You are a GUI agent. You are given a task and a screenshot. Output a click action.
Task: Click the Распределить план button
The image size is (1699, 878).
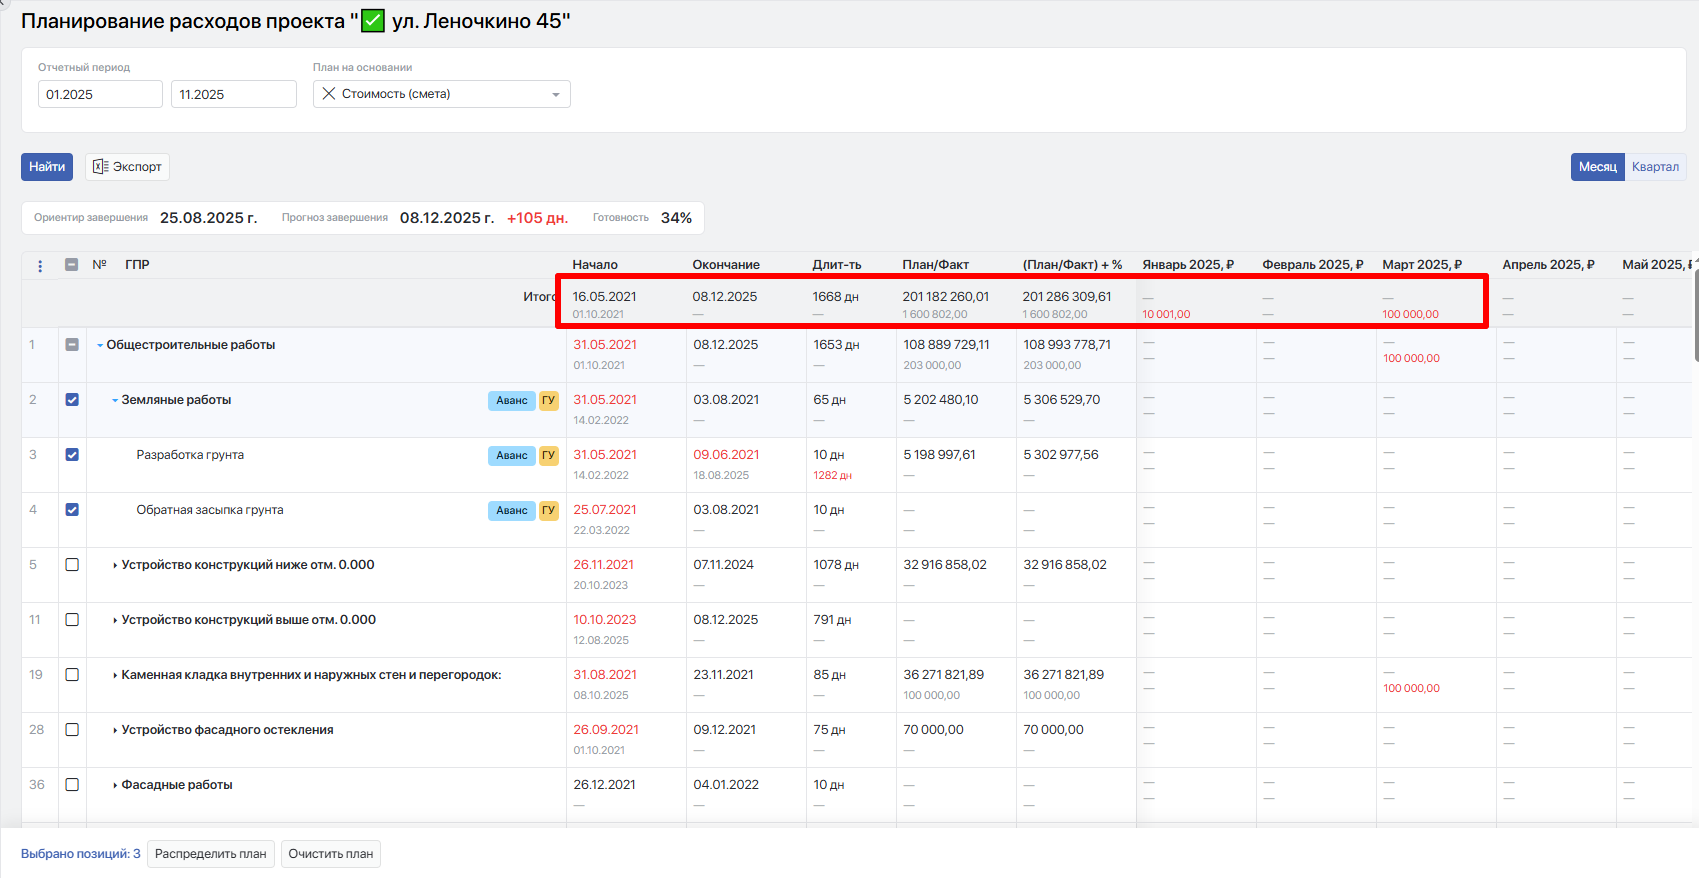coord(210,854)
